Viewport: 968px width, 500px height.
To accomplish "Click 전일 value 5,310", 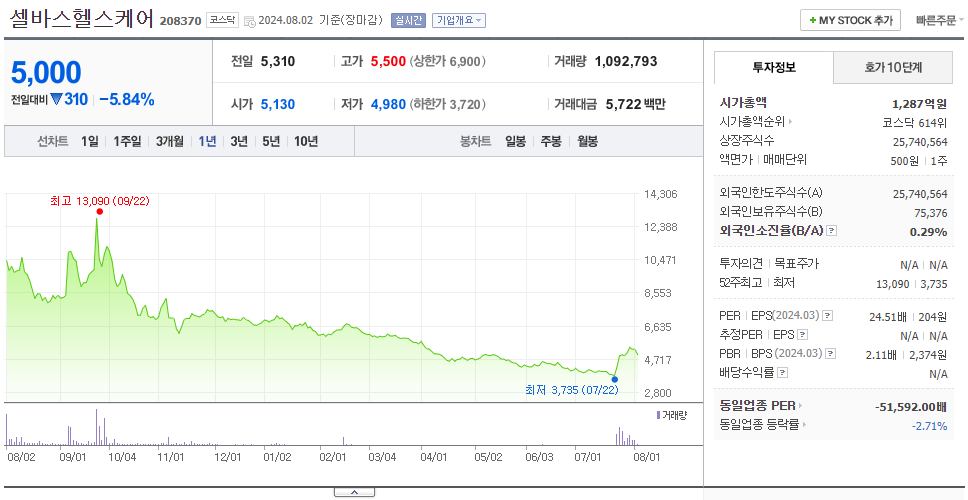I will click(278, 61).
